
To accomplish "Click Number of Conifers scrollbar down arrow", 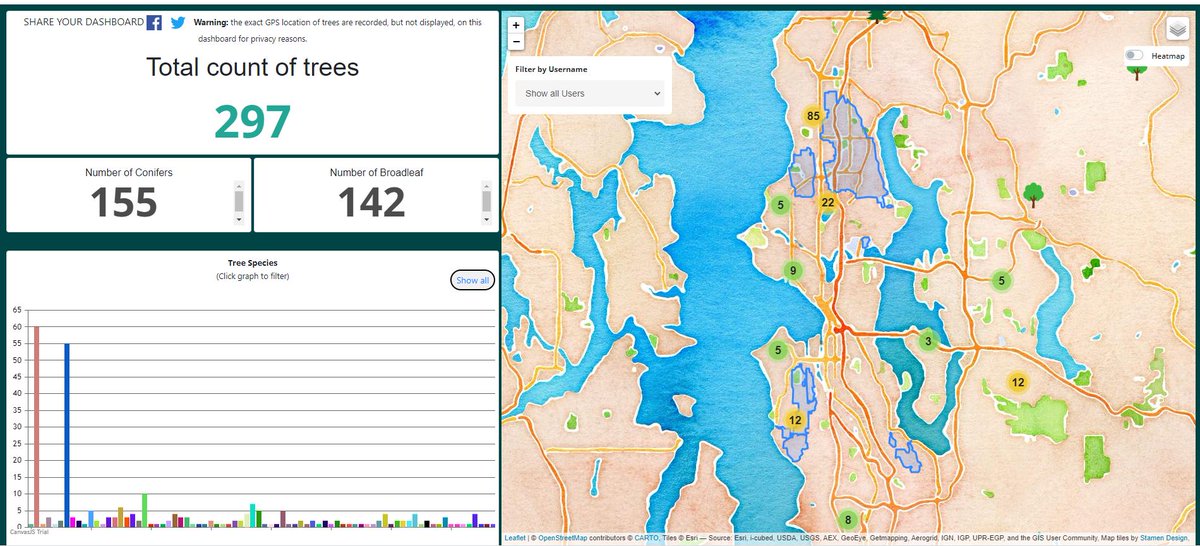I will click(x=239, y=220).
